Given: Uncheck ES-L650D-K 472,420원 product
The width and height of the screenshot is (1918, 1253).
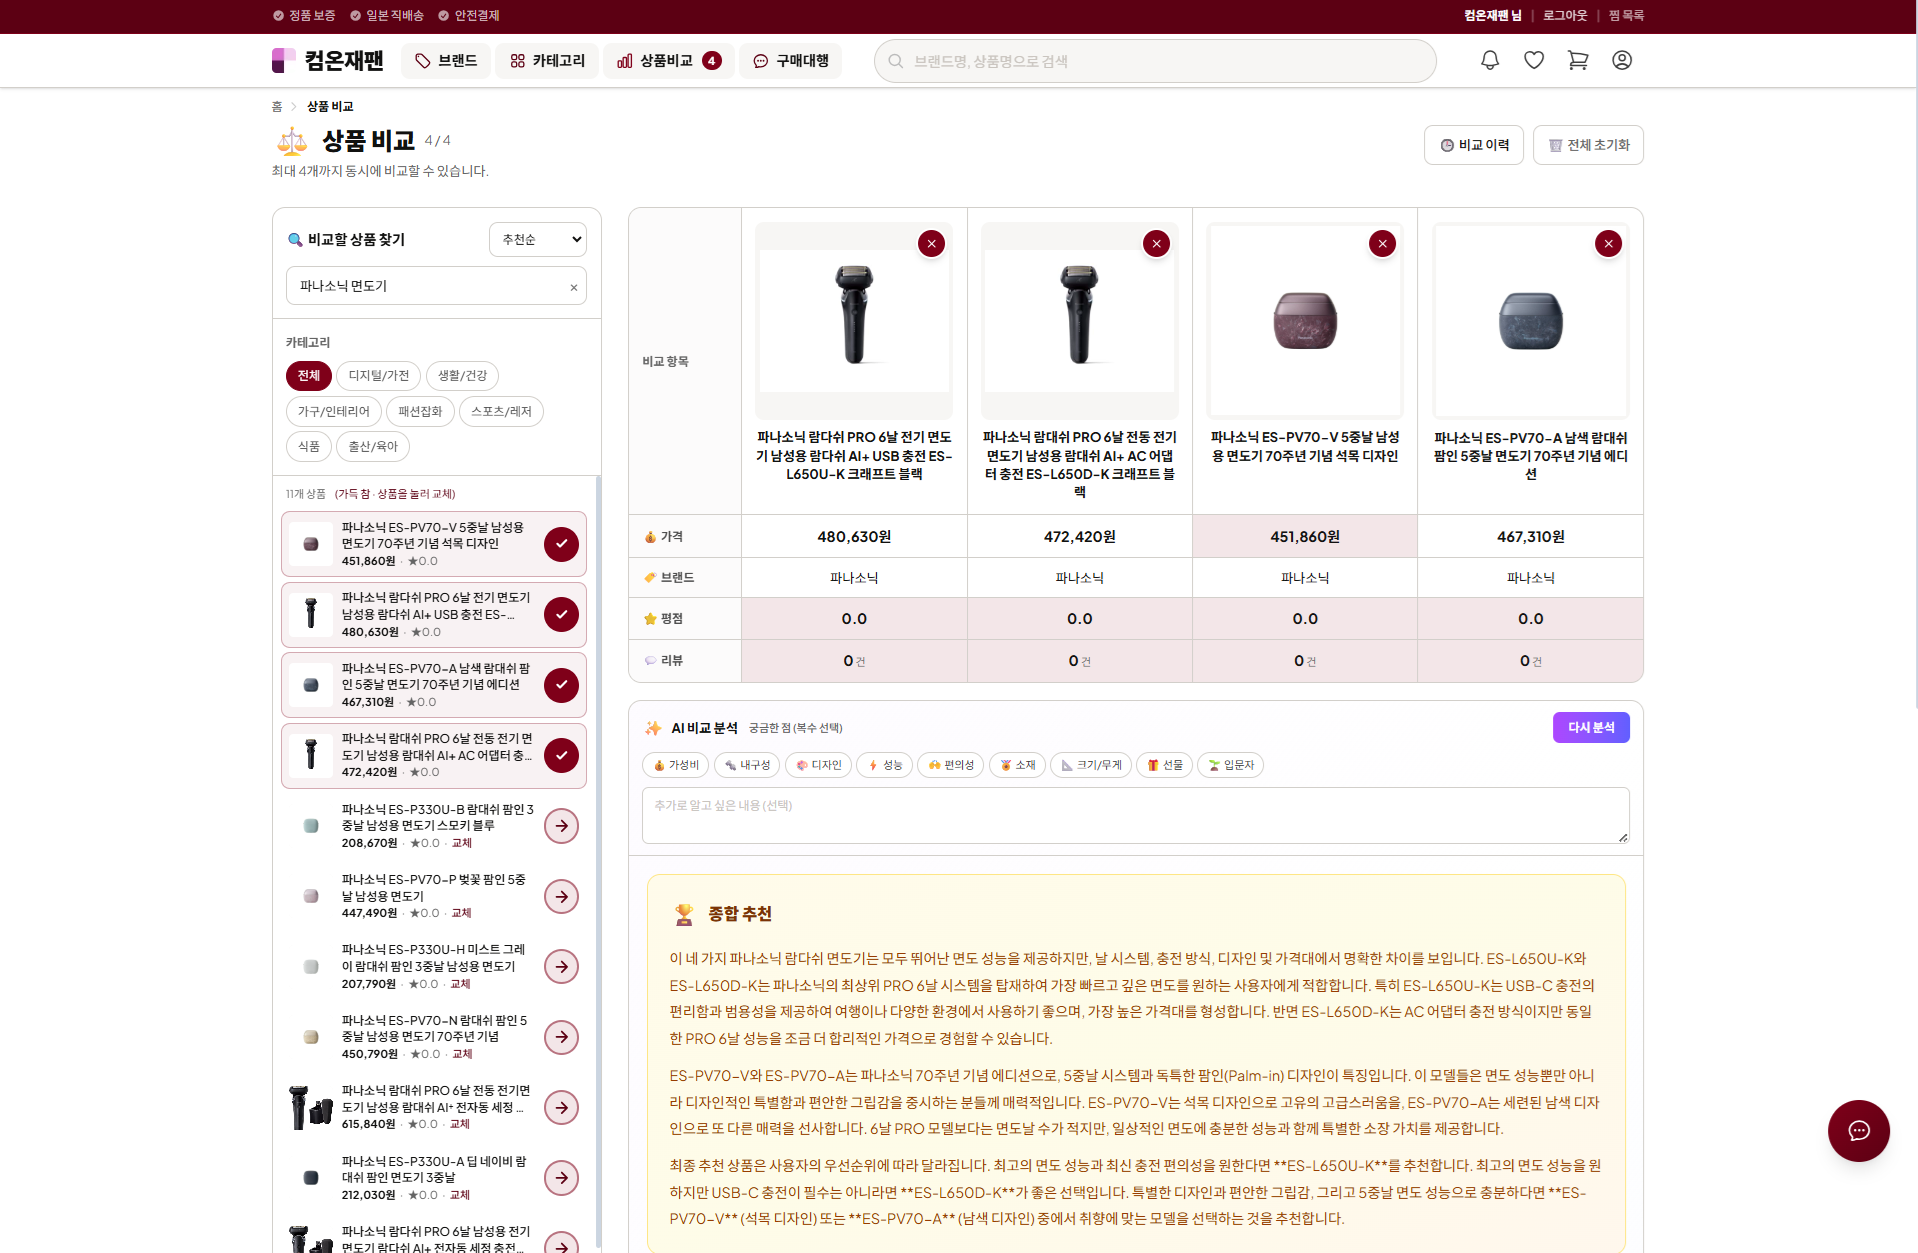Looking at the screenshot, I should 562,756.
